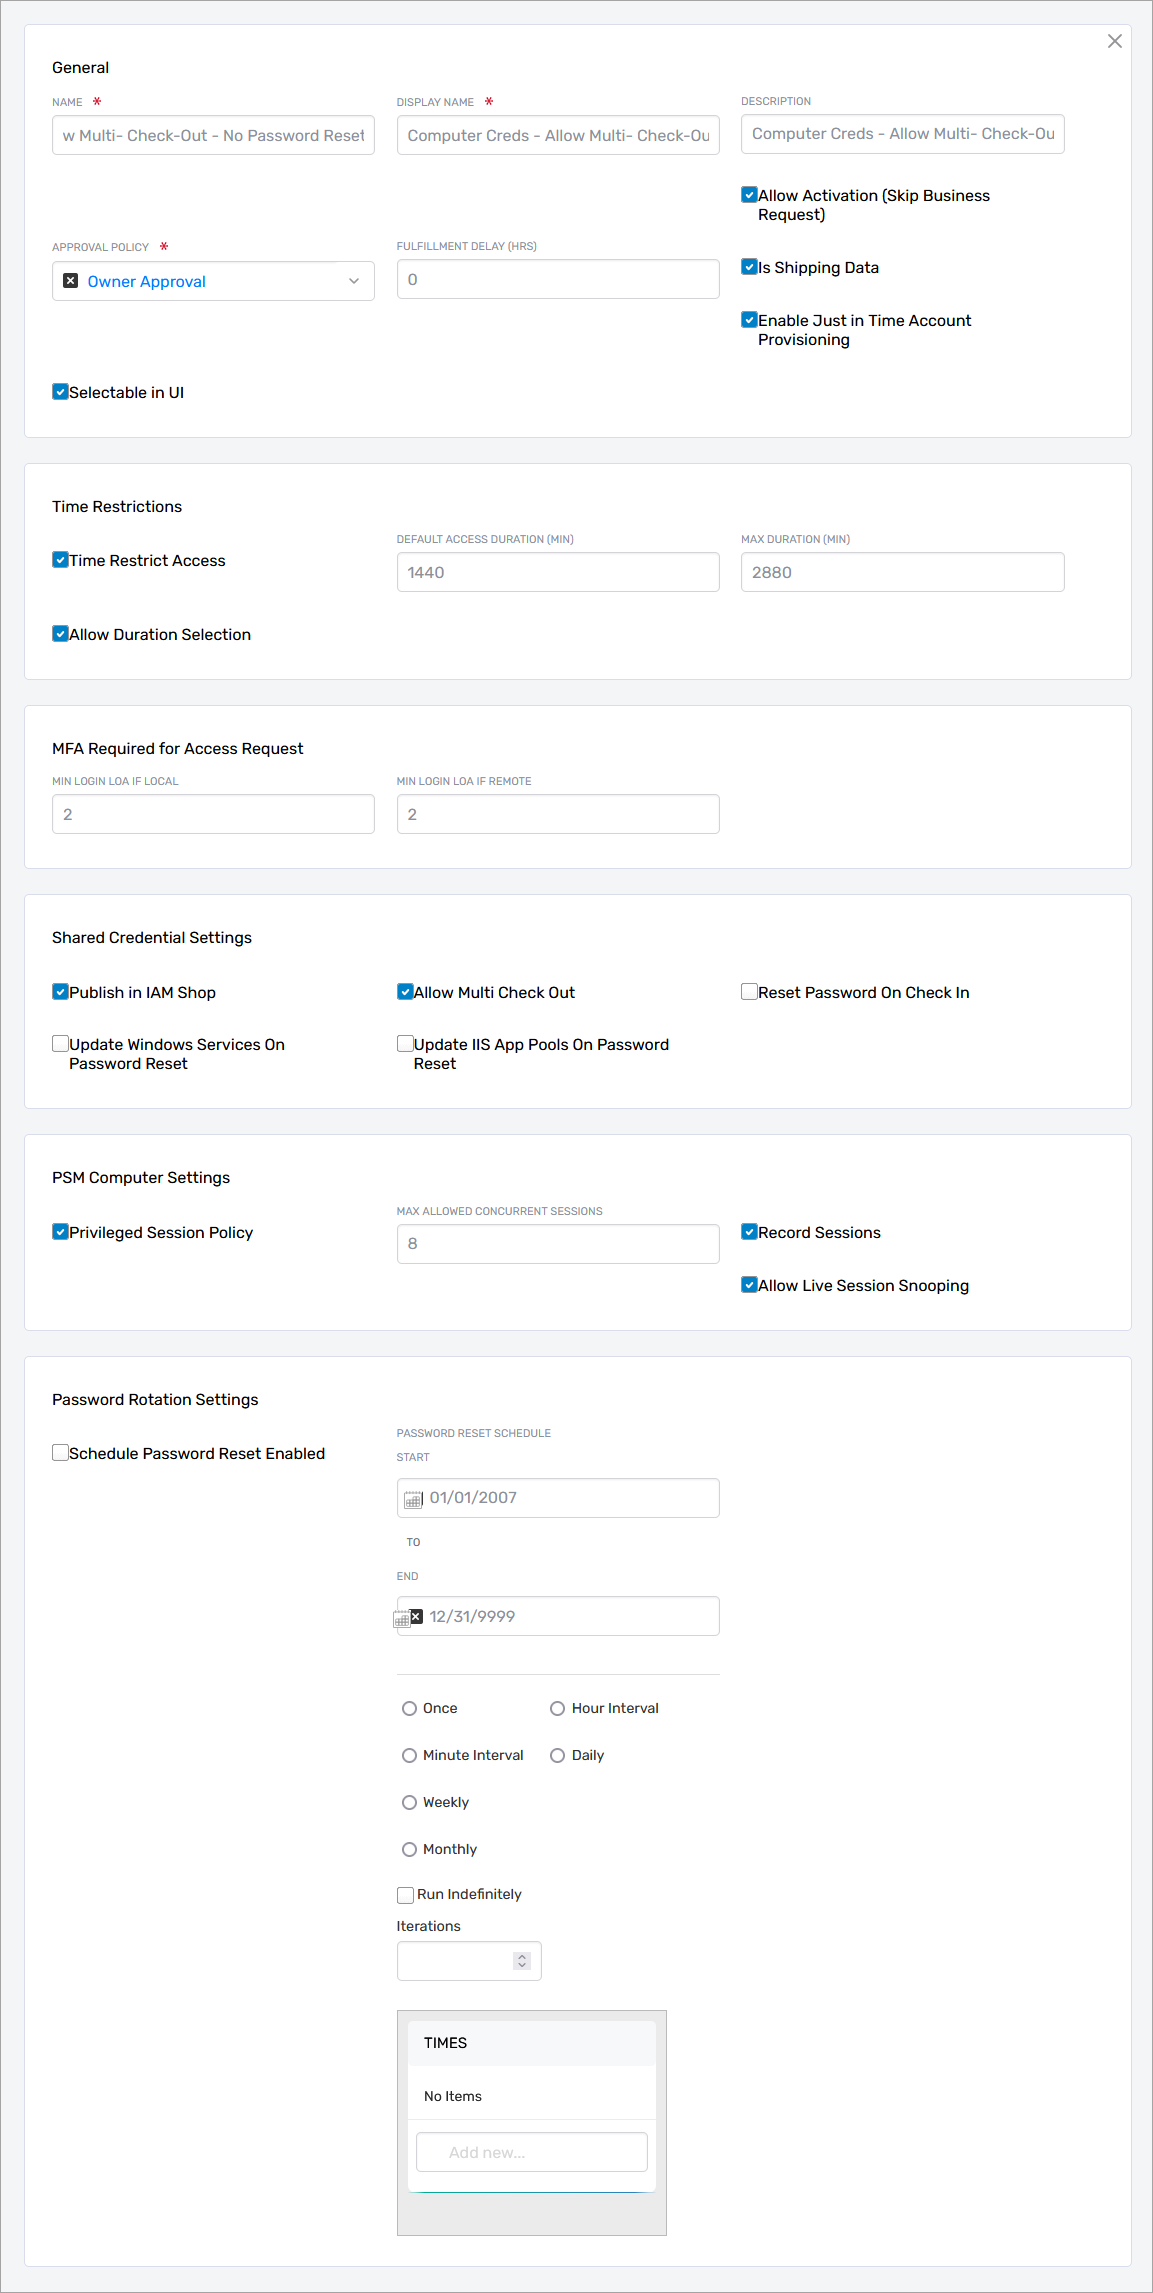This screenshot has width=1153, height=2293.
Task: Toggle Record Sessions checkbox off
Action: [x=749, y=1232]
